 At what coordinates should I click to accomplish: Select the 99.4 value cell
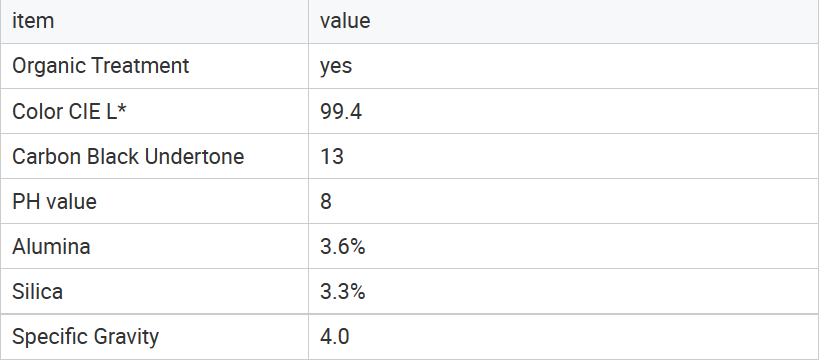coord(564,111)
